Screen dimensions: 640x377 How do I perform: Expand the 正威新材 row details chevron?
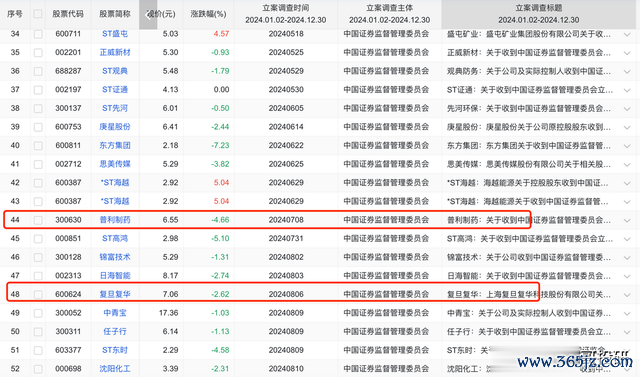(627, 53)
